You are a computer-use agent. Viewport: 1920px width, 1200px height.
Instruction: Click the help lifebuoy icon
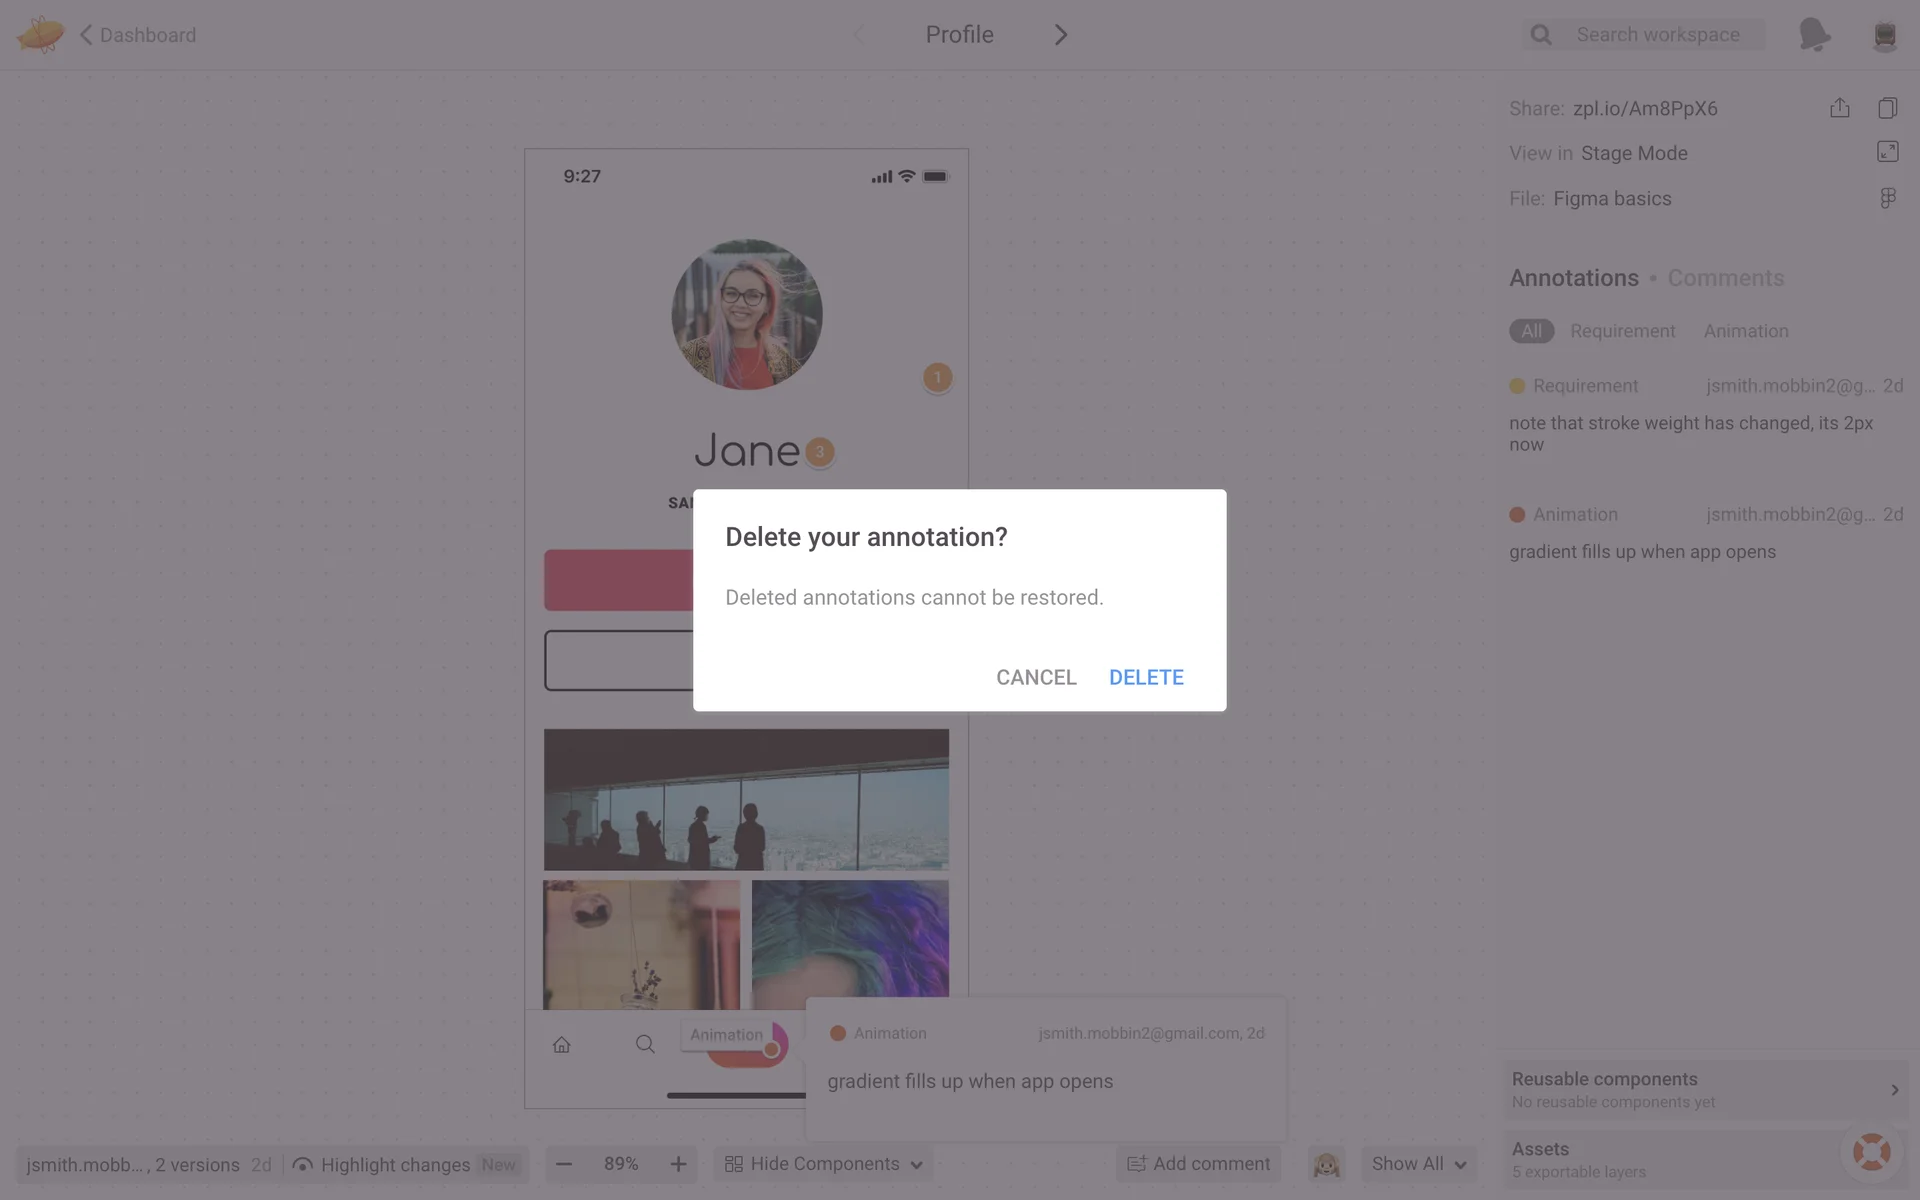pos(1871,1152)
